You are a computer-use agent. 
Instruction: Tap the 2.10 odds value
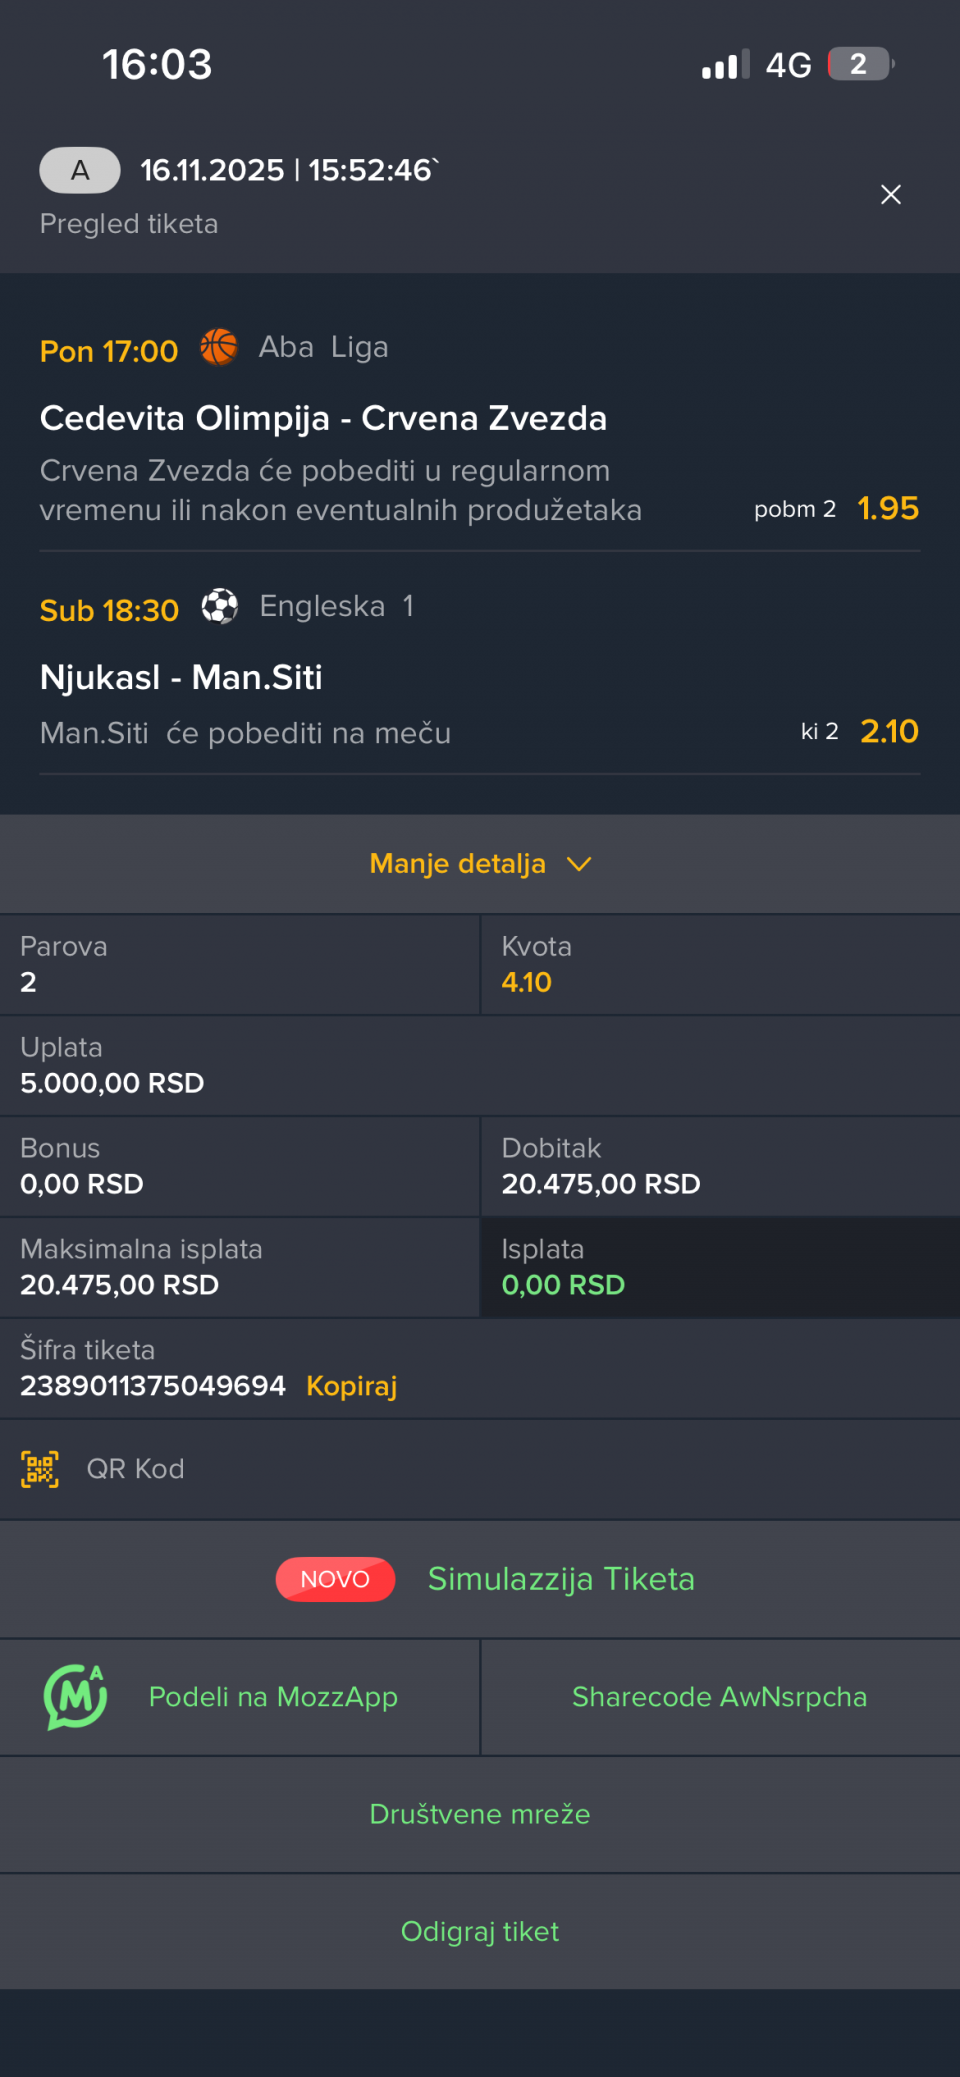889,732
